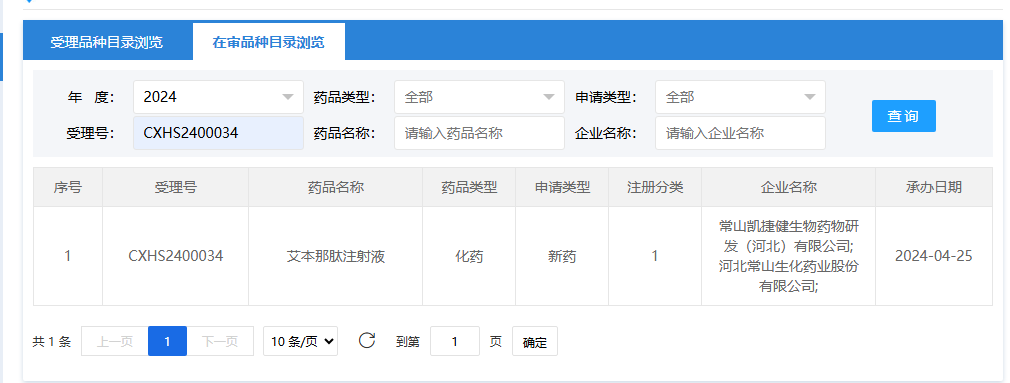1010x383 pixels.
Task: Click the 承办日期 column header
Action: [x=933, y=187]
